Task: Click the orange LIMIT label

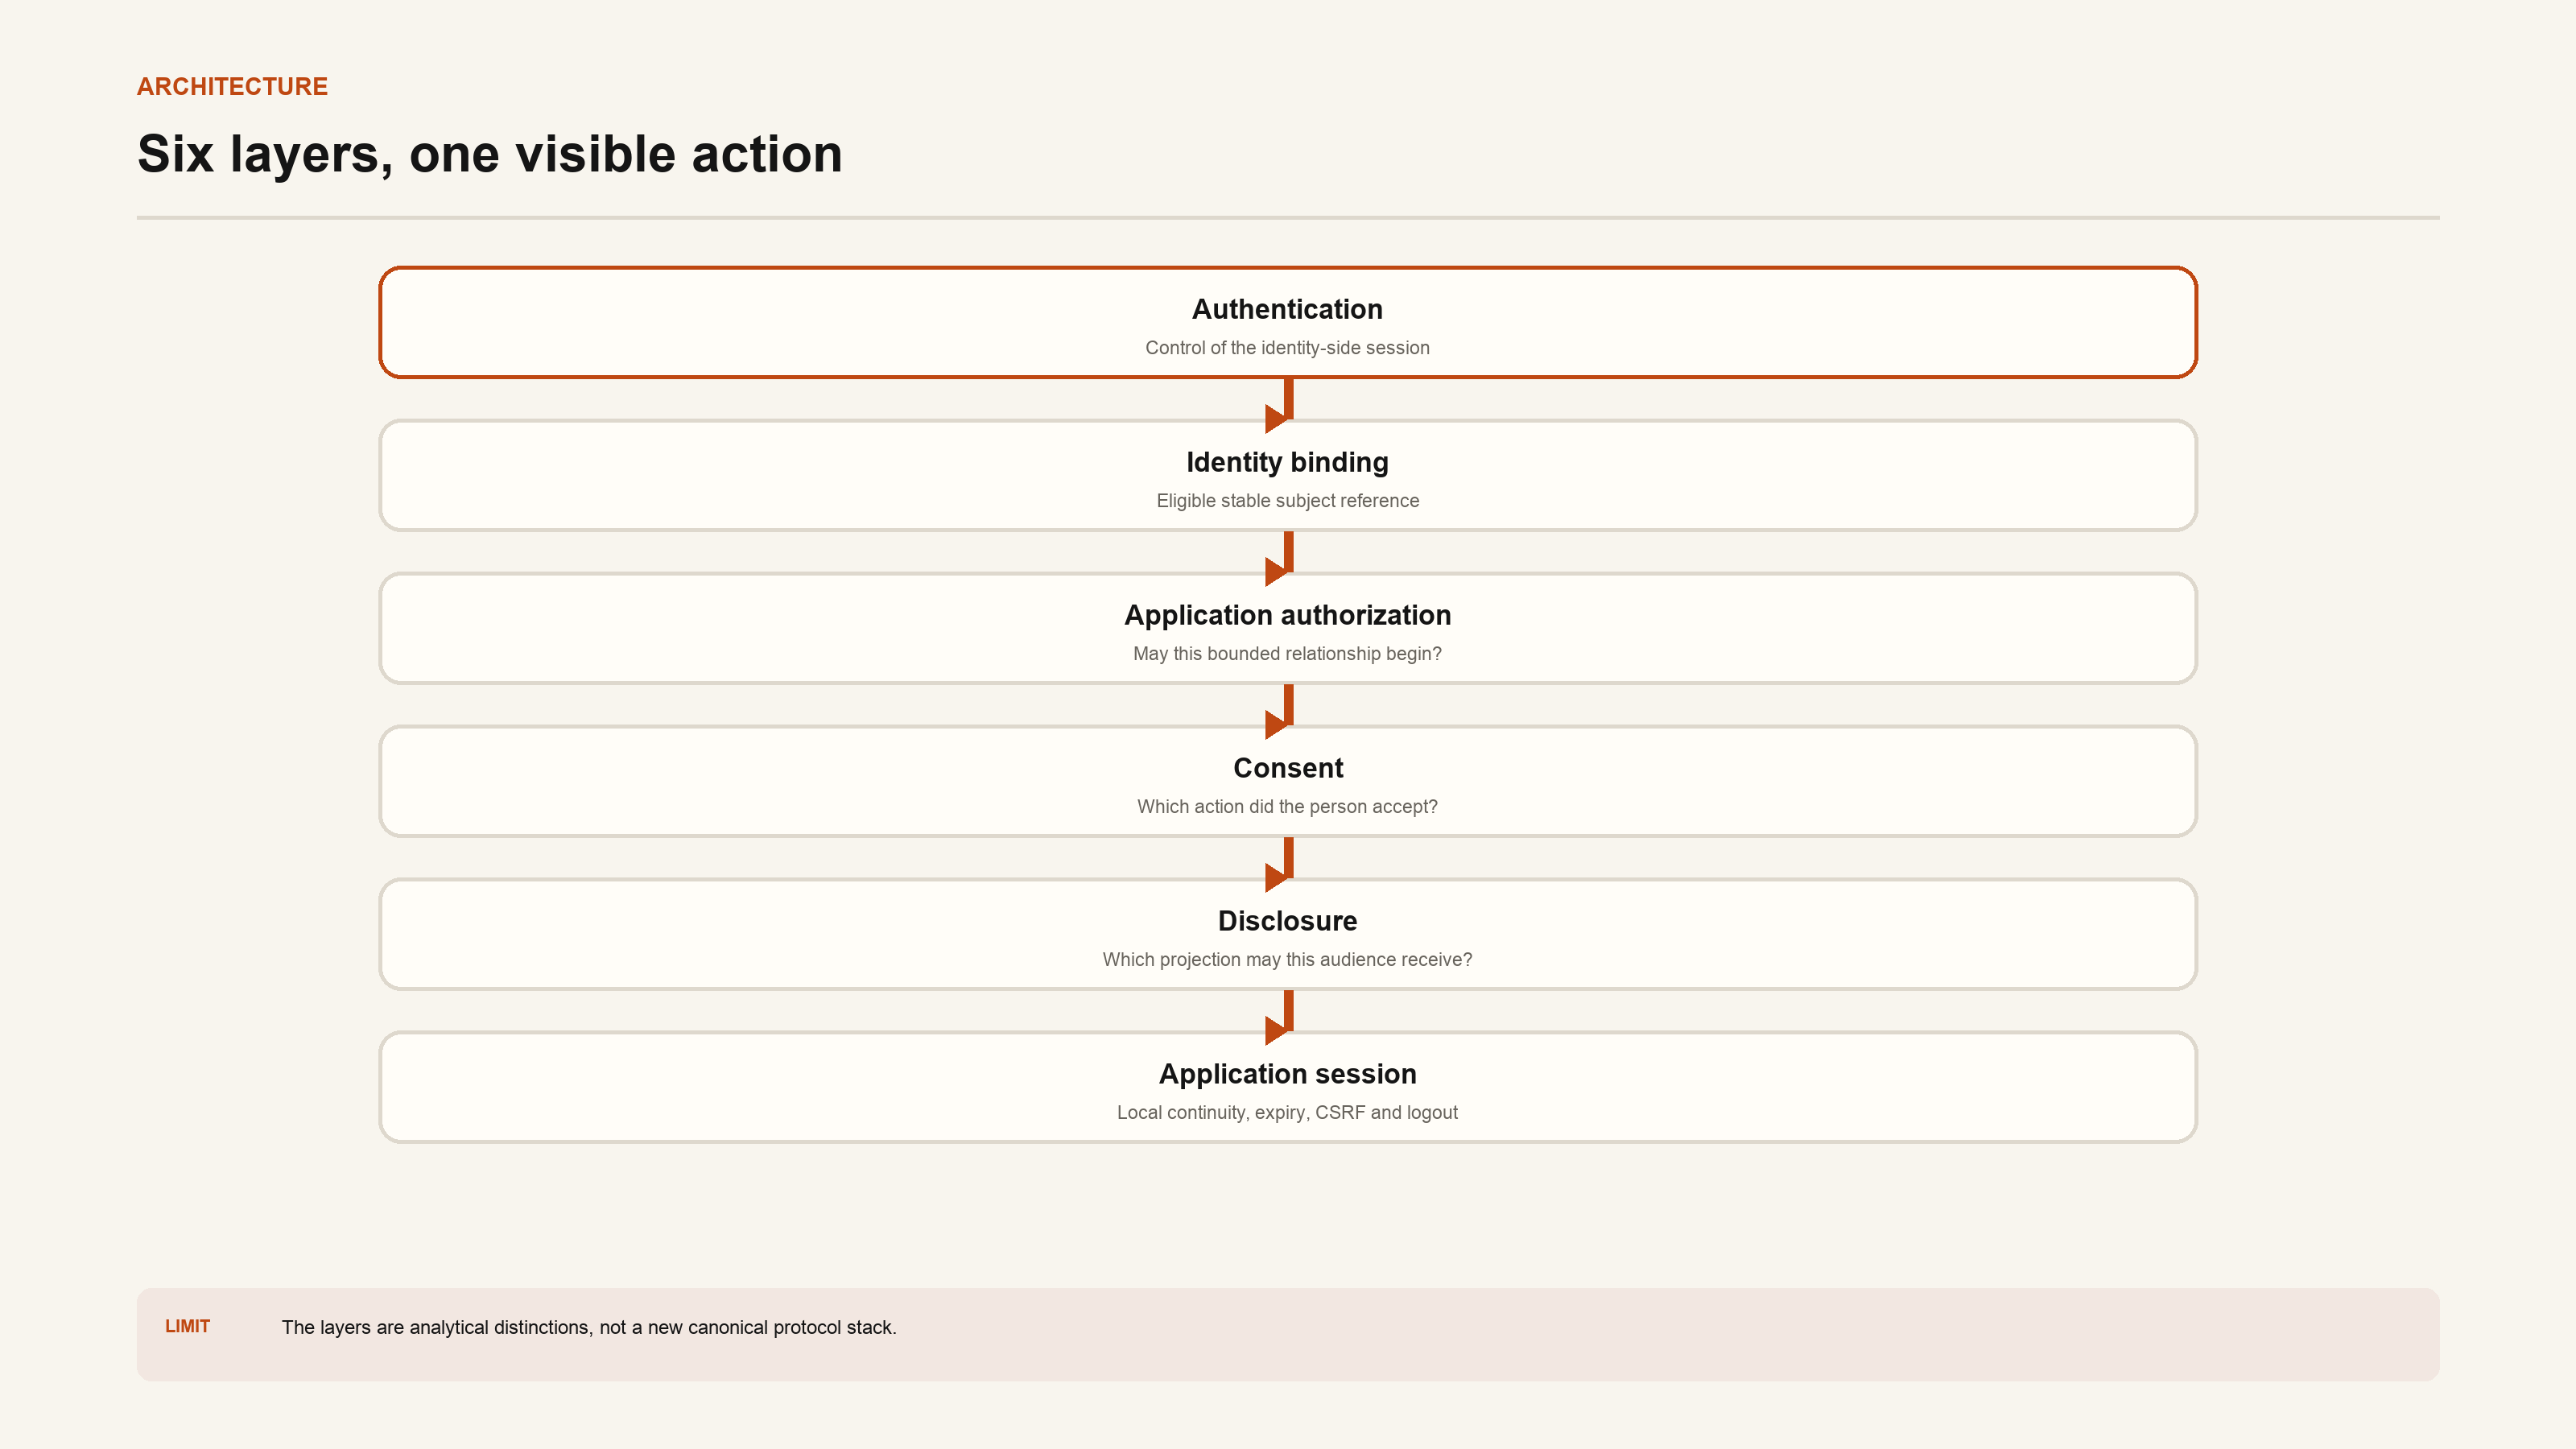Action: point(187,1326)
